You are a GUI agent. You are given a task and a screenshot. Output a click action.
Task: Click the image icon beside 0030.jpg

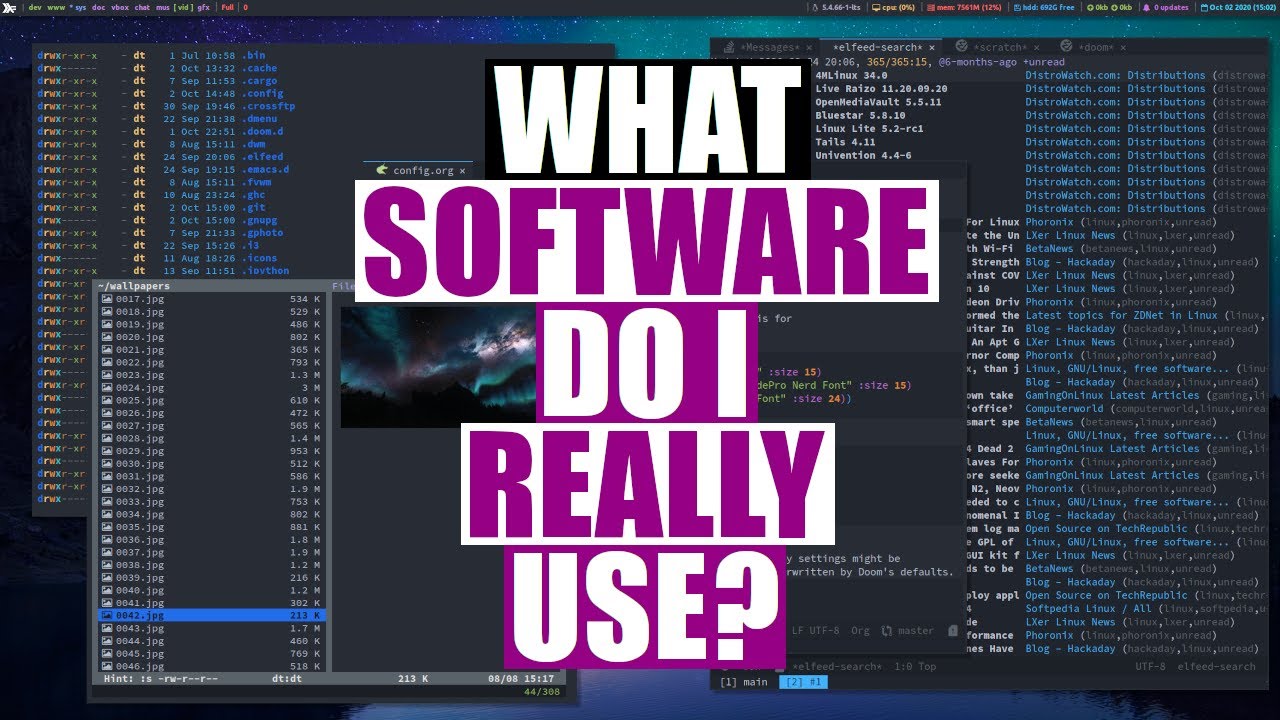107,464
